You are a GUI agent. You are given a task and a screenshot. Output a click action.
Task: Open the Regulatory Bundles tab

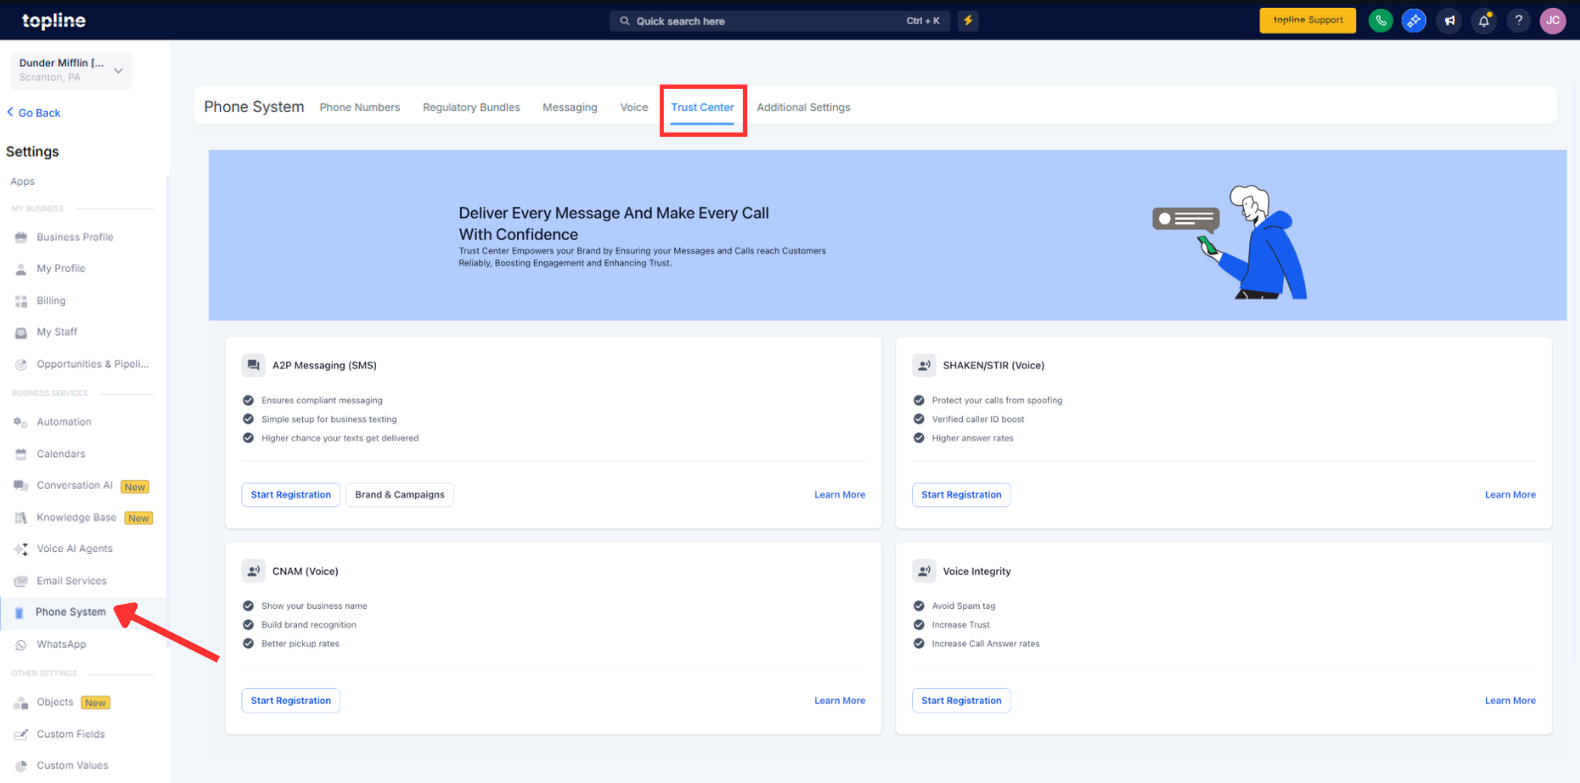471,107
